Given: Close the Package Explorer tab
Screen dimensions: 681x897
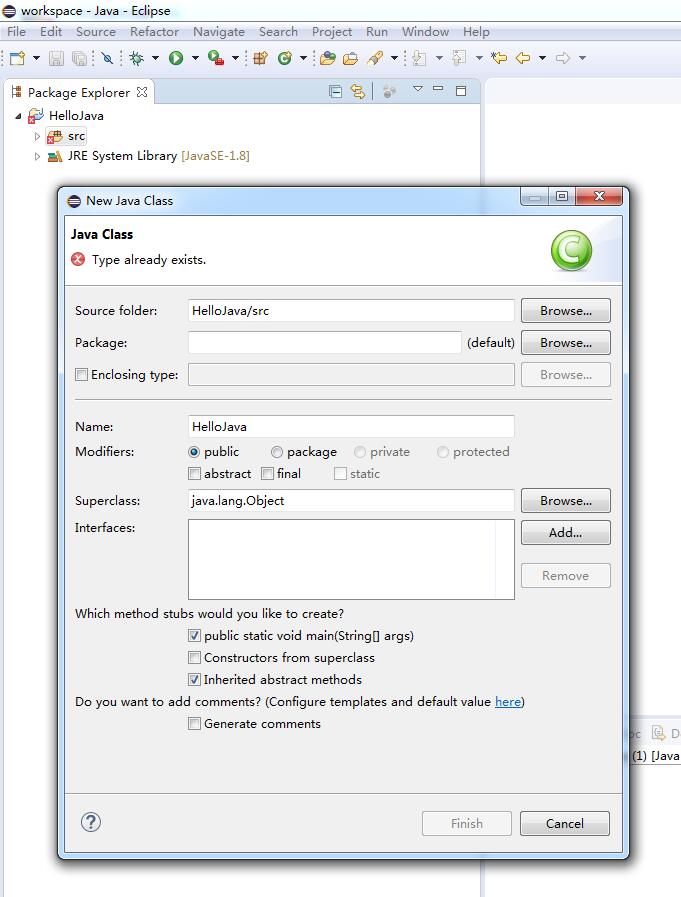Looking at the screenshot, I should 142,92.
